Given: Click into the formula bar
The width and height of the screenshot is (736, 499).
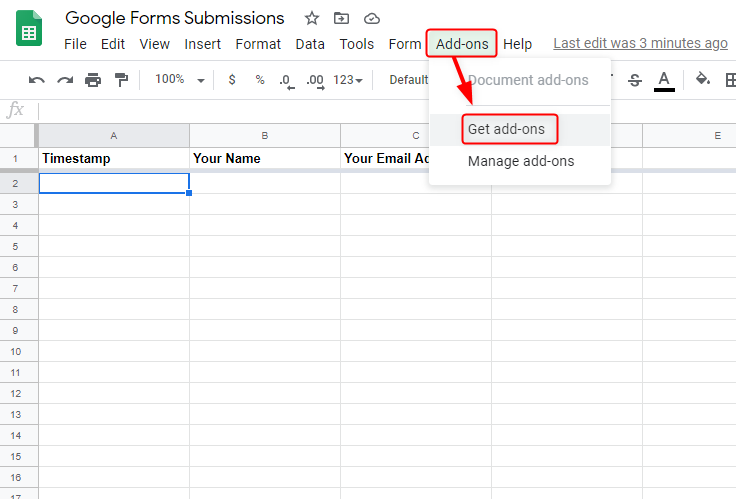Looking at the screenshot, I should coord(385,111).
